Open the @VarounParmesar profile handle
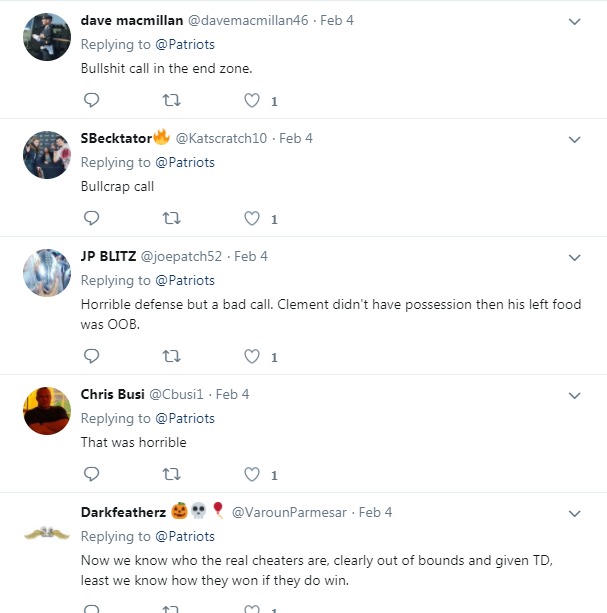 (289, 512)
